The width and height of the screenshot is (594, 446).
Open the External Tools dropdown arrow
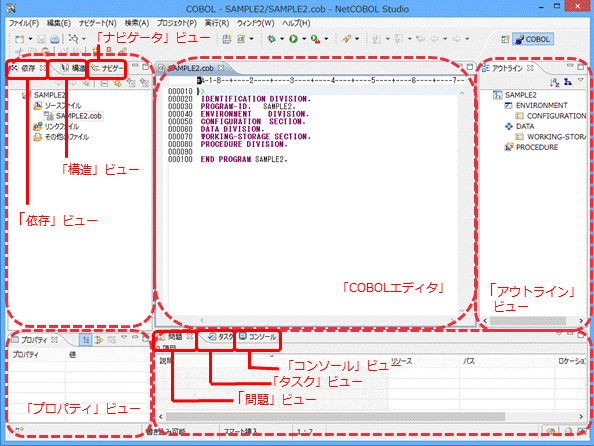coord(326,39)
